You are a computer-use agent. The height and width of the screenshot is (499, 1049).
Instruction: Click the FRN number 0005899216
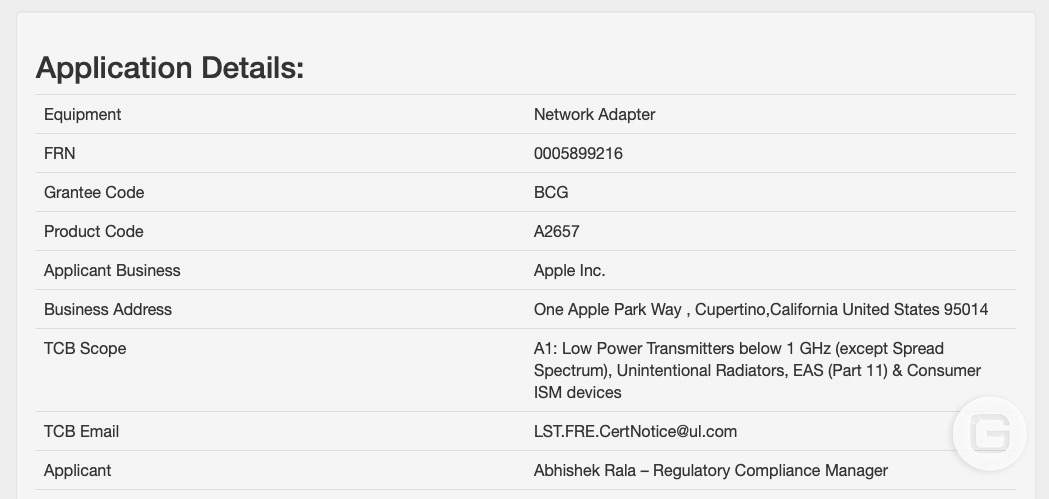point(578,153)
